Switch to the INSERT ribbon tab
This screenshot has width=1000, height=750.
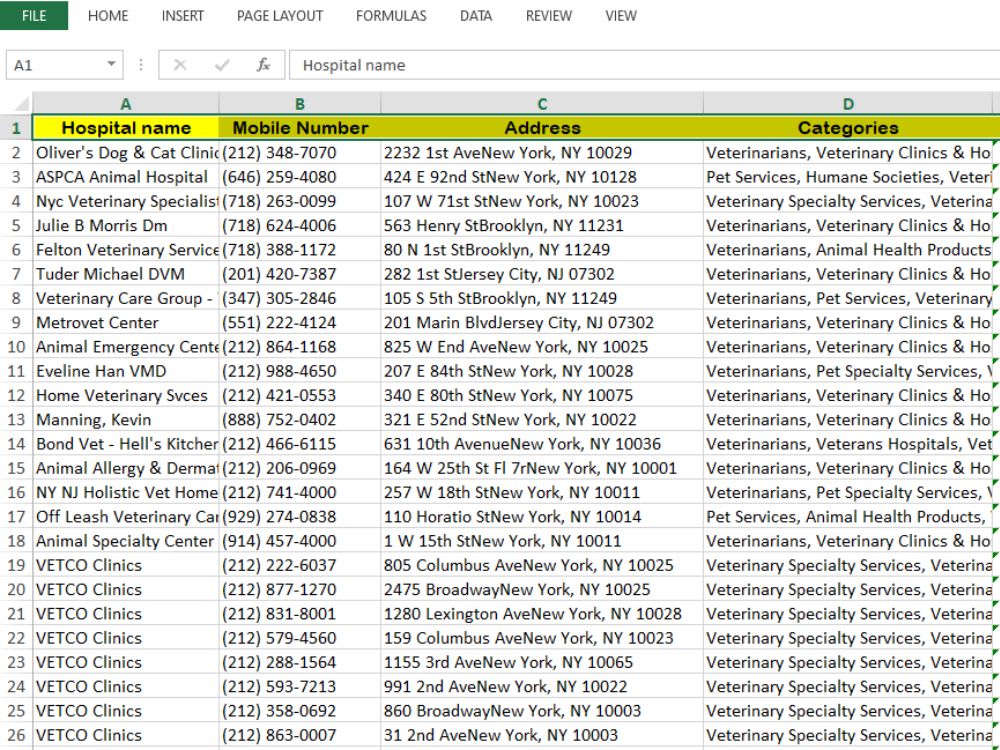182,16
